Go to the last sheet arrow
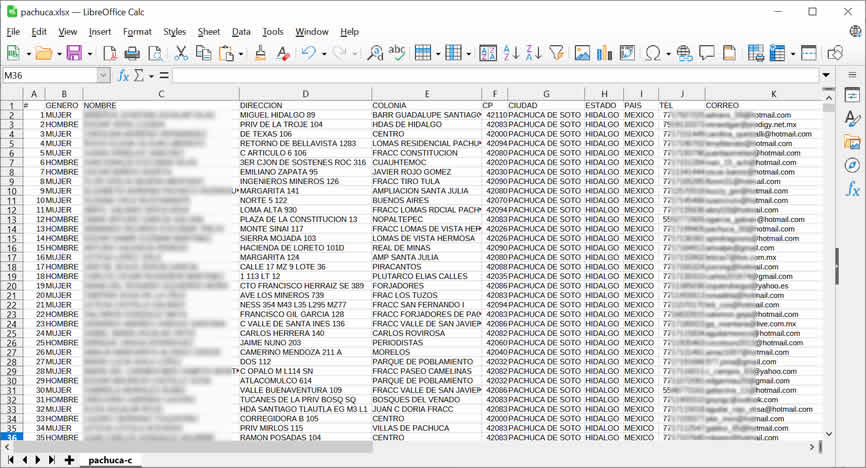Viewport: 866px width, 468px height. tap(51, 460)
